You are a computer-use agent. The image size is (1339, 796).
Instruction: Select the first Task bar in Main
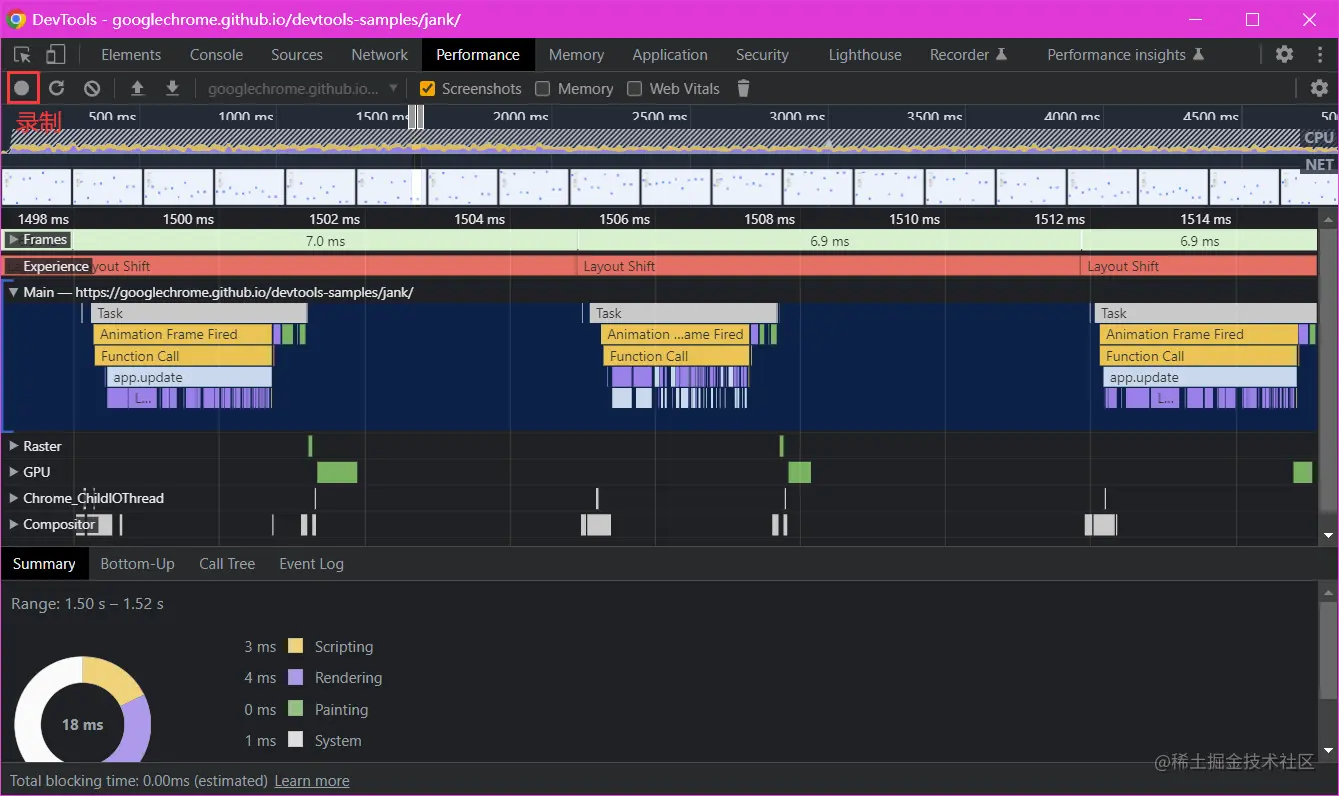[x=199, y=313]
